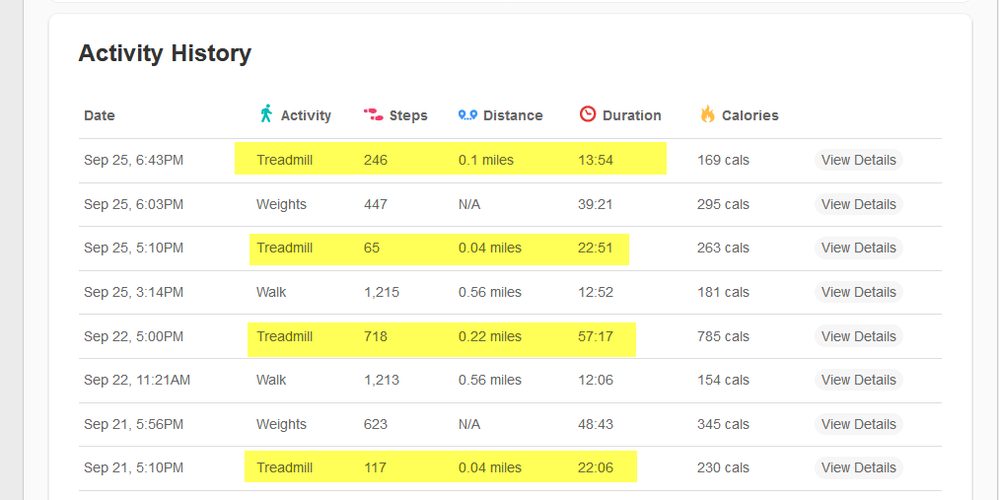Open details for Sep 25, 5:10PM Treadmill
999x500 pixels.
(x=858, y=248)
